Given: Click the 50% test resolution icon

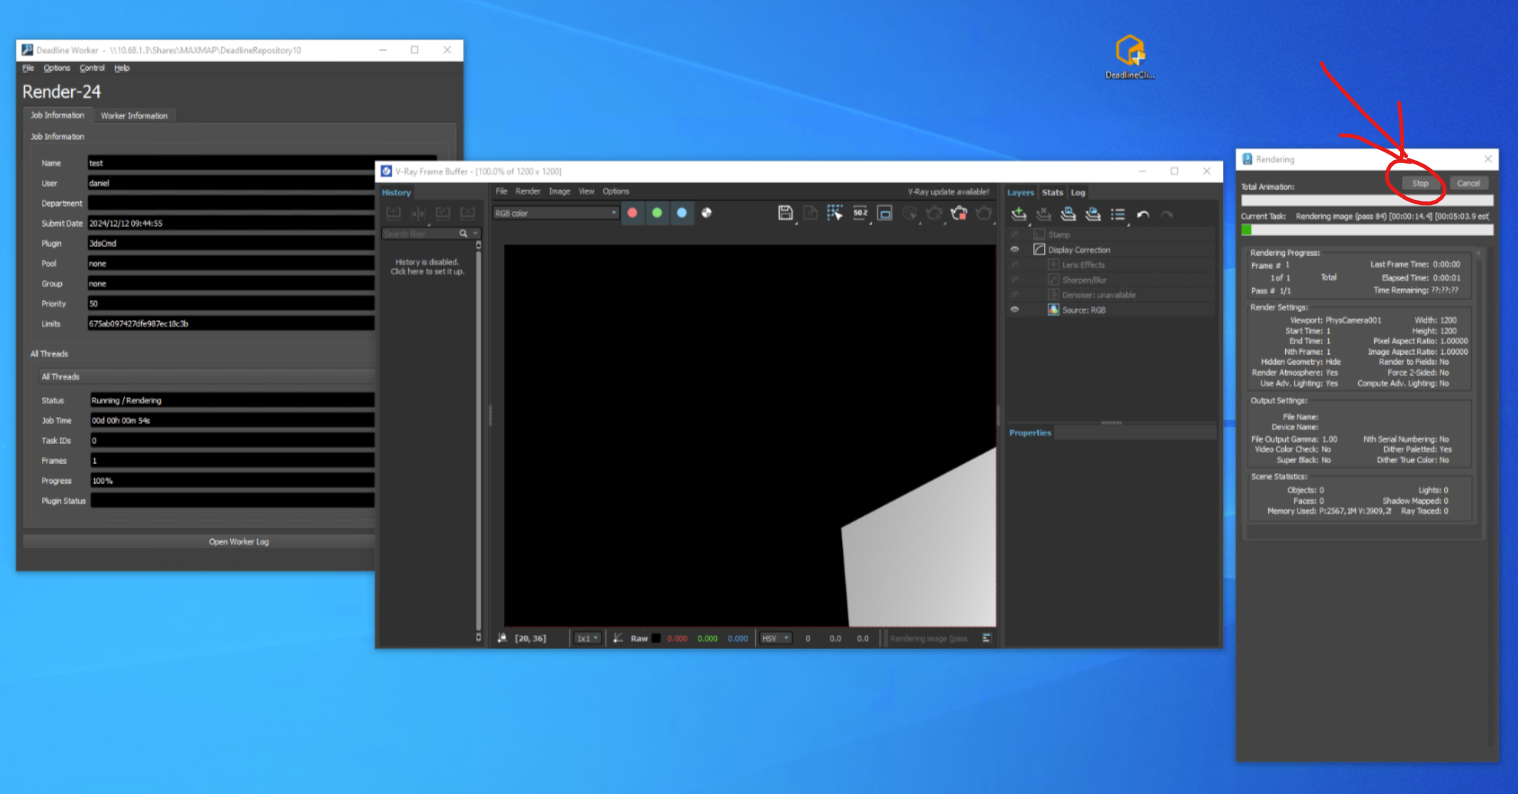Looking at the screenshot, I should 860,213.
